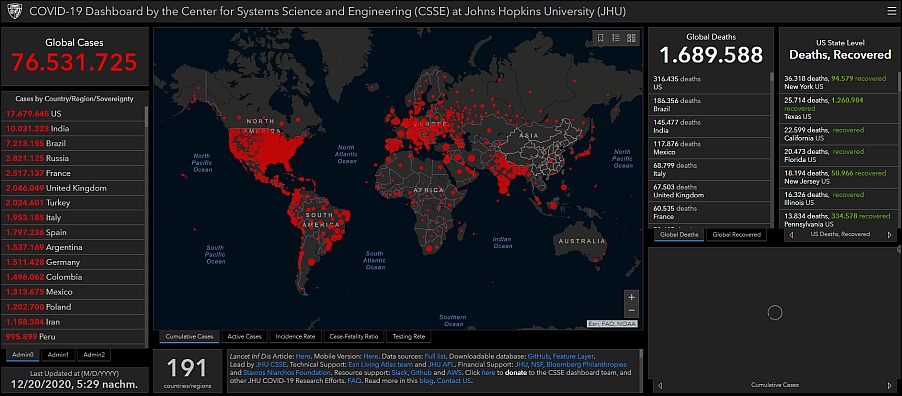
Task: Select the Incidence Rate map tab
Action: [295, 337]
